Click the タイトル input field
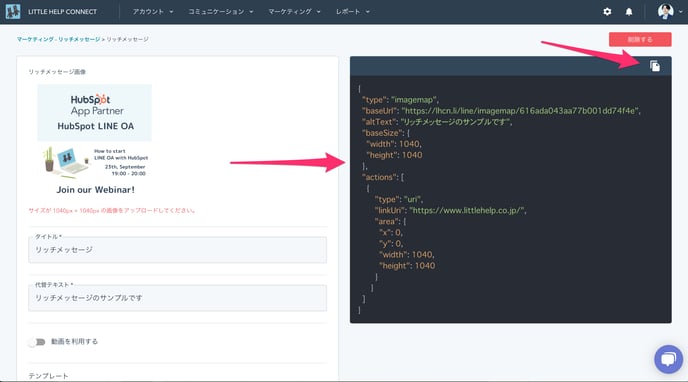 coord(177,250)
